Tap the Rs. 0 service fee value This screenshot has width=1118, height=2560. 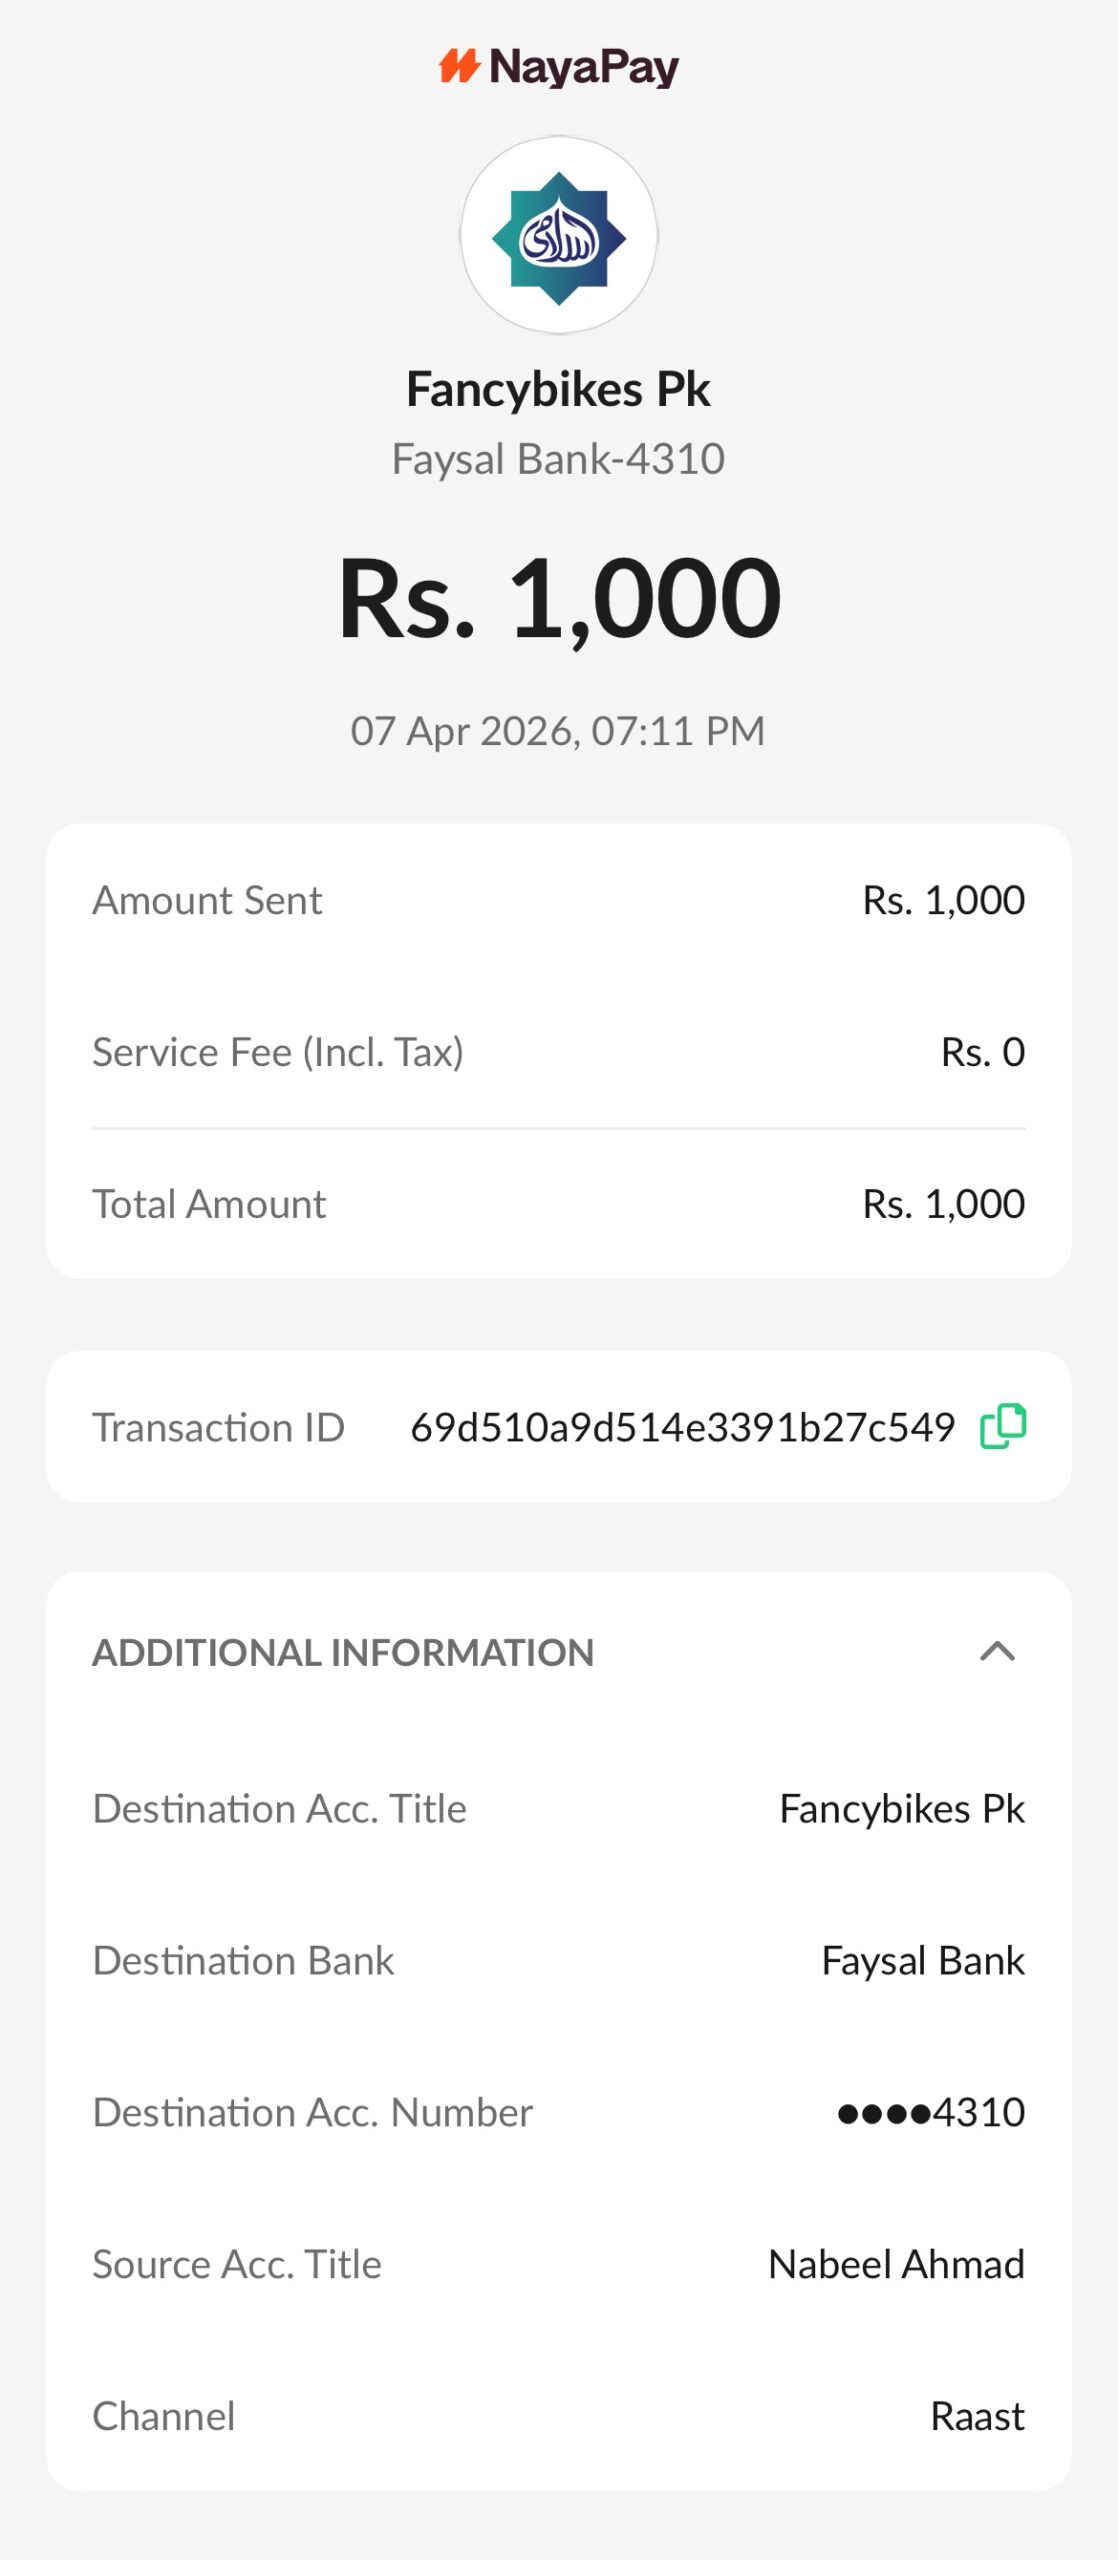982,1052
